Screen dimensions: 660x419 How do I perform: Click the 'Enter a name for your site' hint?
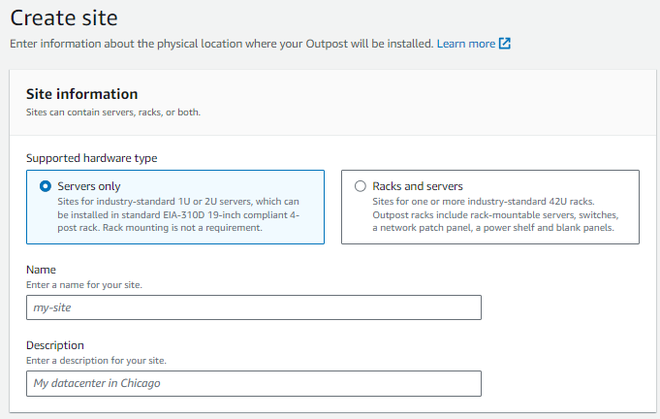coord(84,285)
